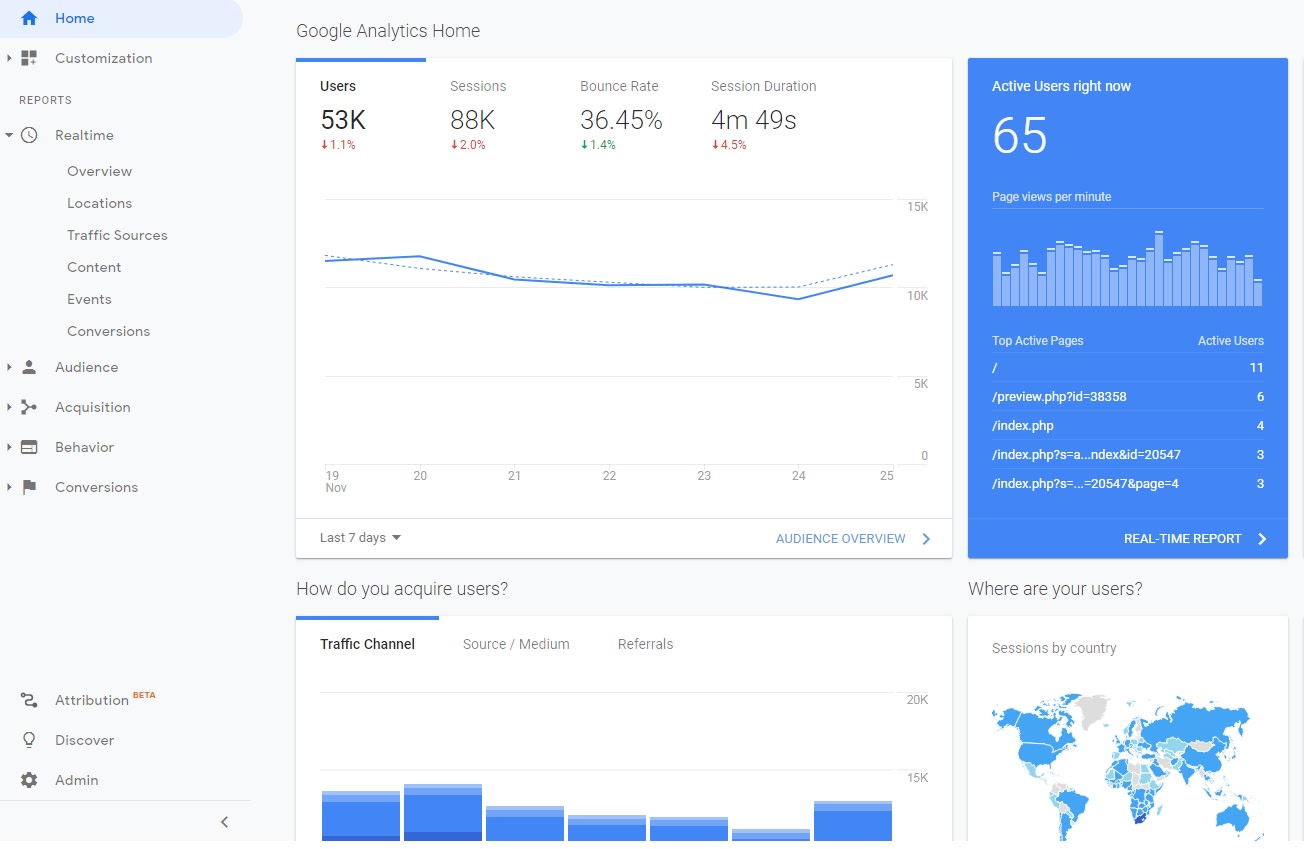The height and width of the screenshot is (849, 1304).
Task: Collapse the Realtime section arrow
Action: 9,135
